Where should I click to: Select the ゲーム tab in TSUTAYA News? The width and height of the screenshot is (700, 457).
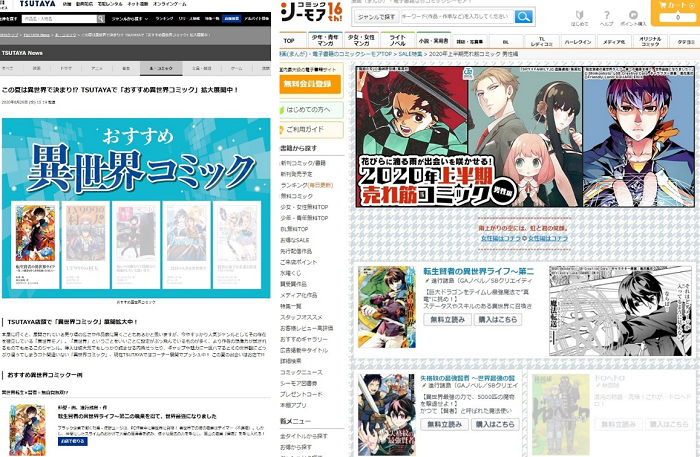click(236, 68)
